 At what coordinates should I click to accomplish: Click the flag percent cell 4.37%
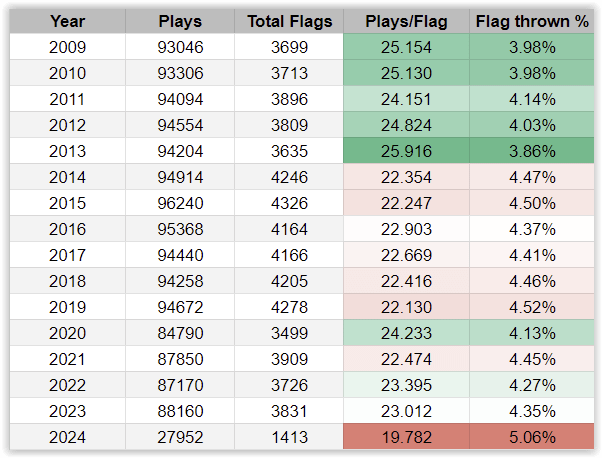point(532,229)
